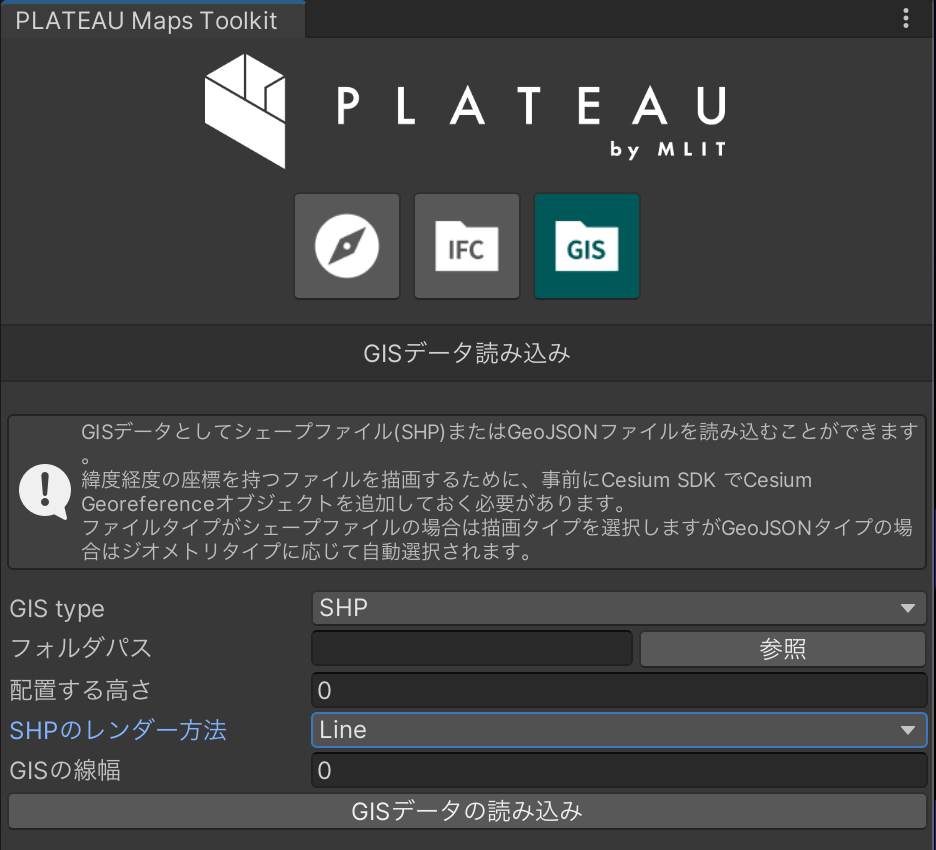
Task: Focus the フォルダパス input field
Action: [472, 649]
